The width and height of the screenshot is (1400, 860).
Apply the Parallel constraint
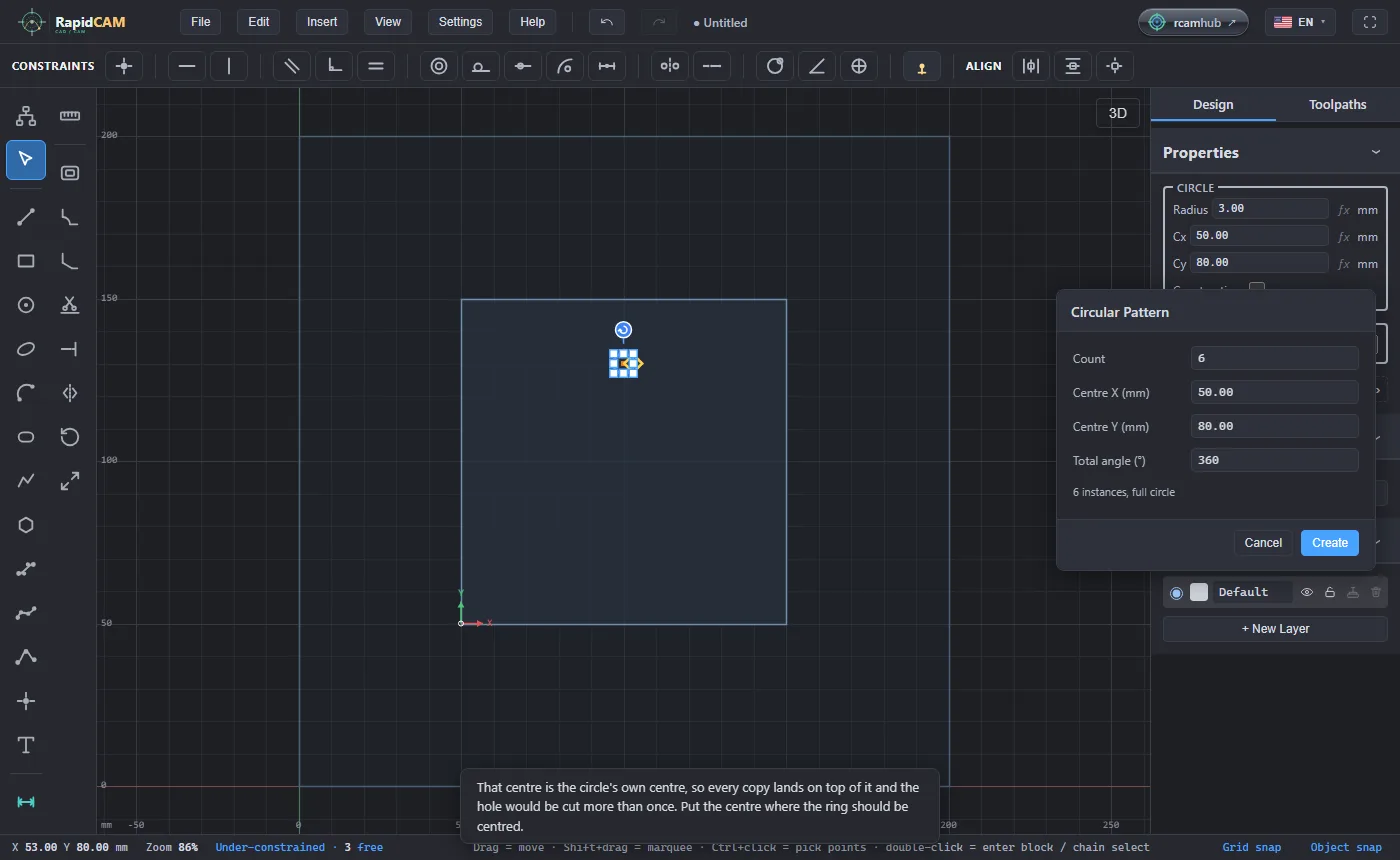pyautogui.click(x=292, y=66)
